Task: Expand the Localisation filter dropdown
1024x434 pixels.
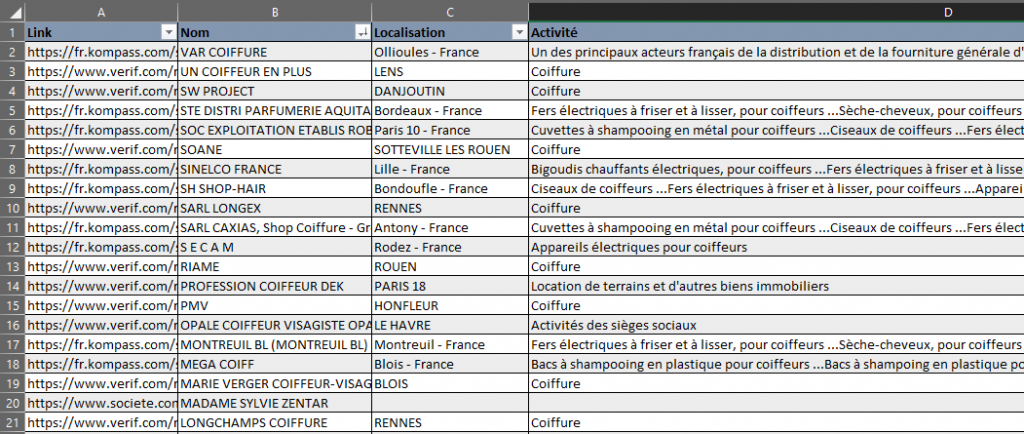Action: click(x=518, y=33)
